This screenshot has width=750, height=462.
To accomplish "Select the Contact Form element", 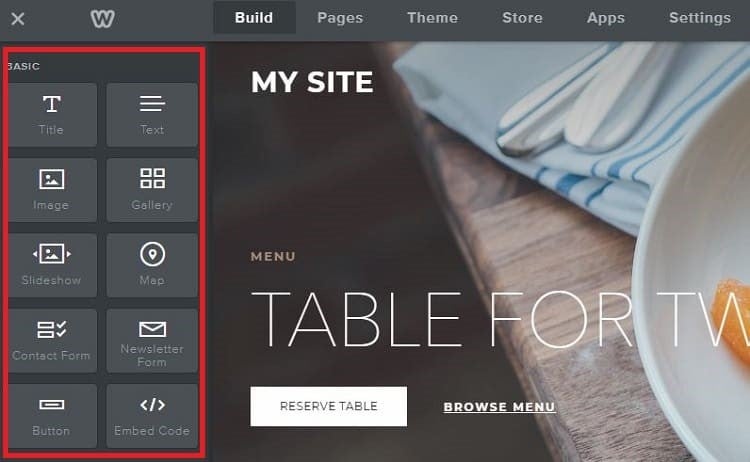I will pos(53,341).
